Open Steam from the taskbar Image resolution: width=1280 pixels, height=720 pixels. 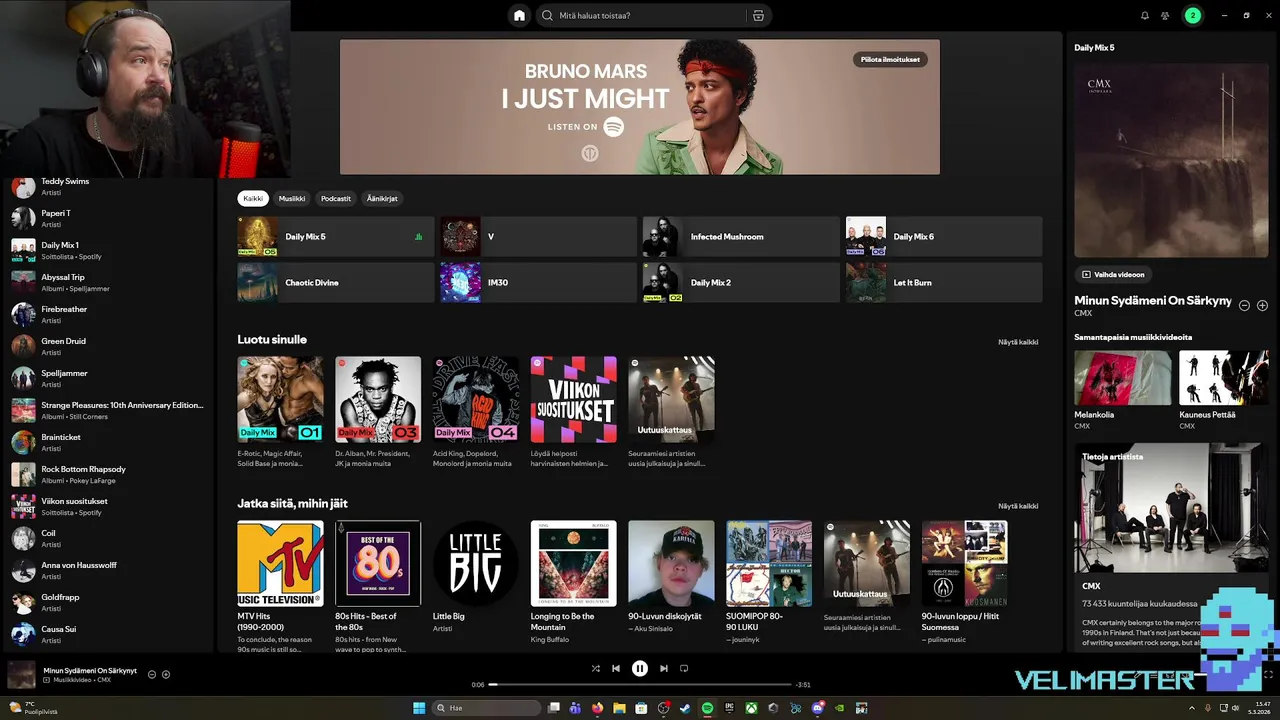(x=685, y=708)
